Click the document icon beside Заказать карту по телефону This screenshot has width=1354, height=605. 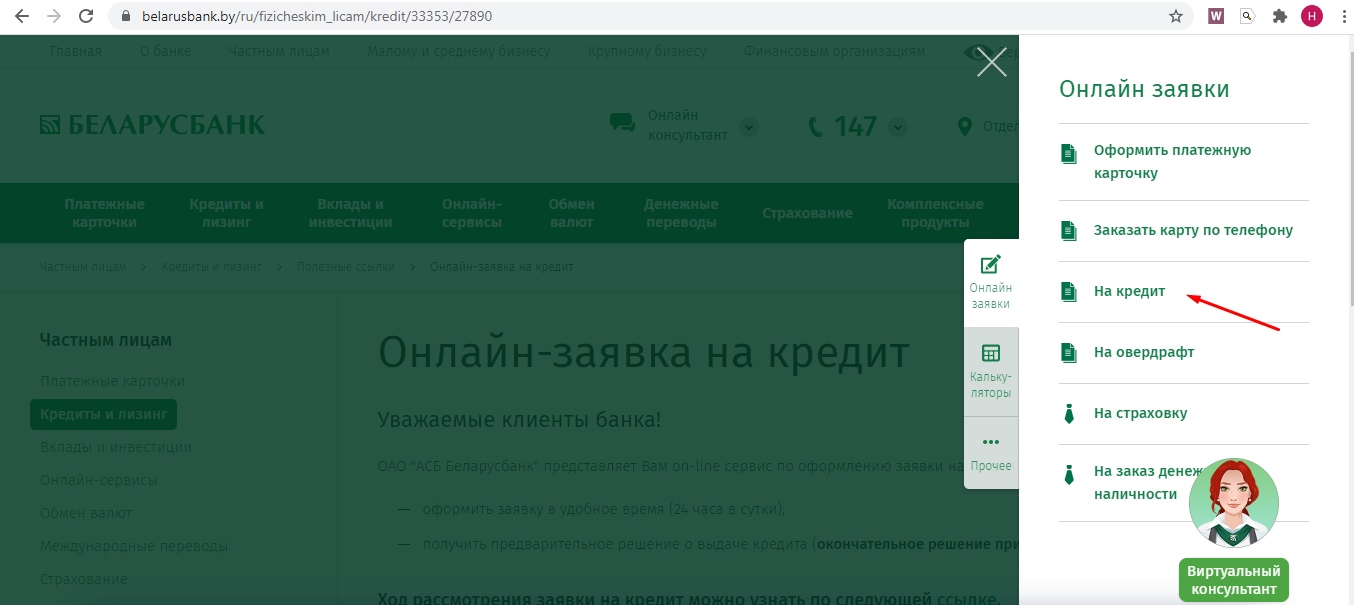[x=1069, y=231]
